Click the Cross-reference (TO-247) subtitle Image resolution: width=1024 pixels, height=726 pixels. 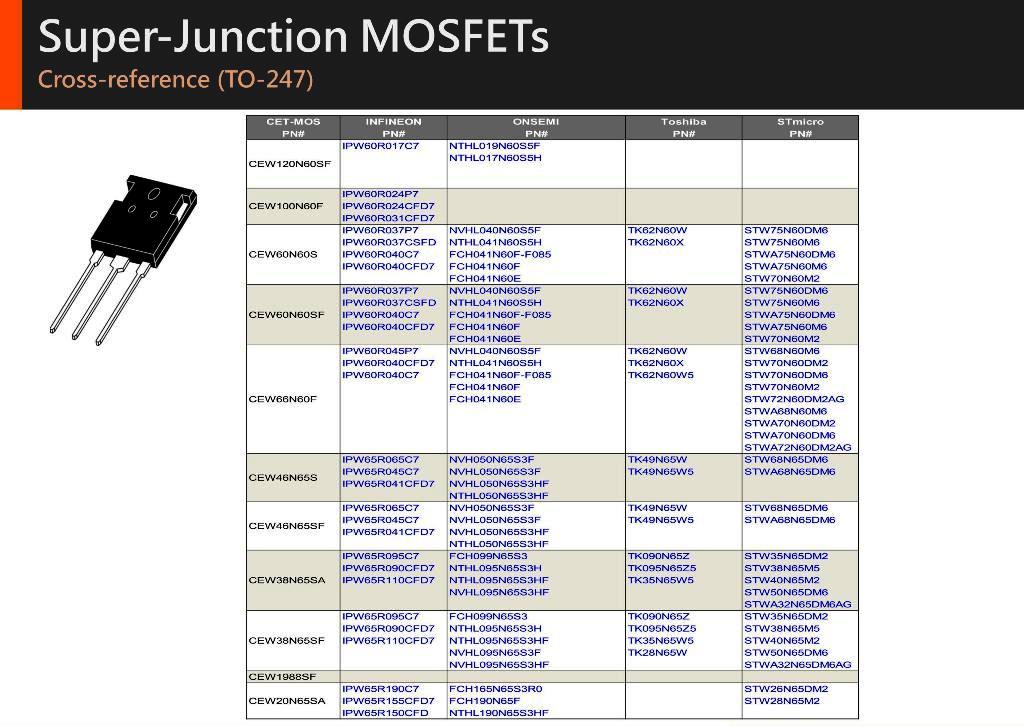pos(175,79)
